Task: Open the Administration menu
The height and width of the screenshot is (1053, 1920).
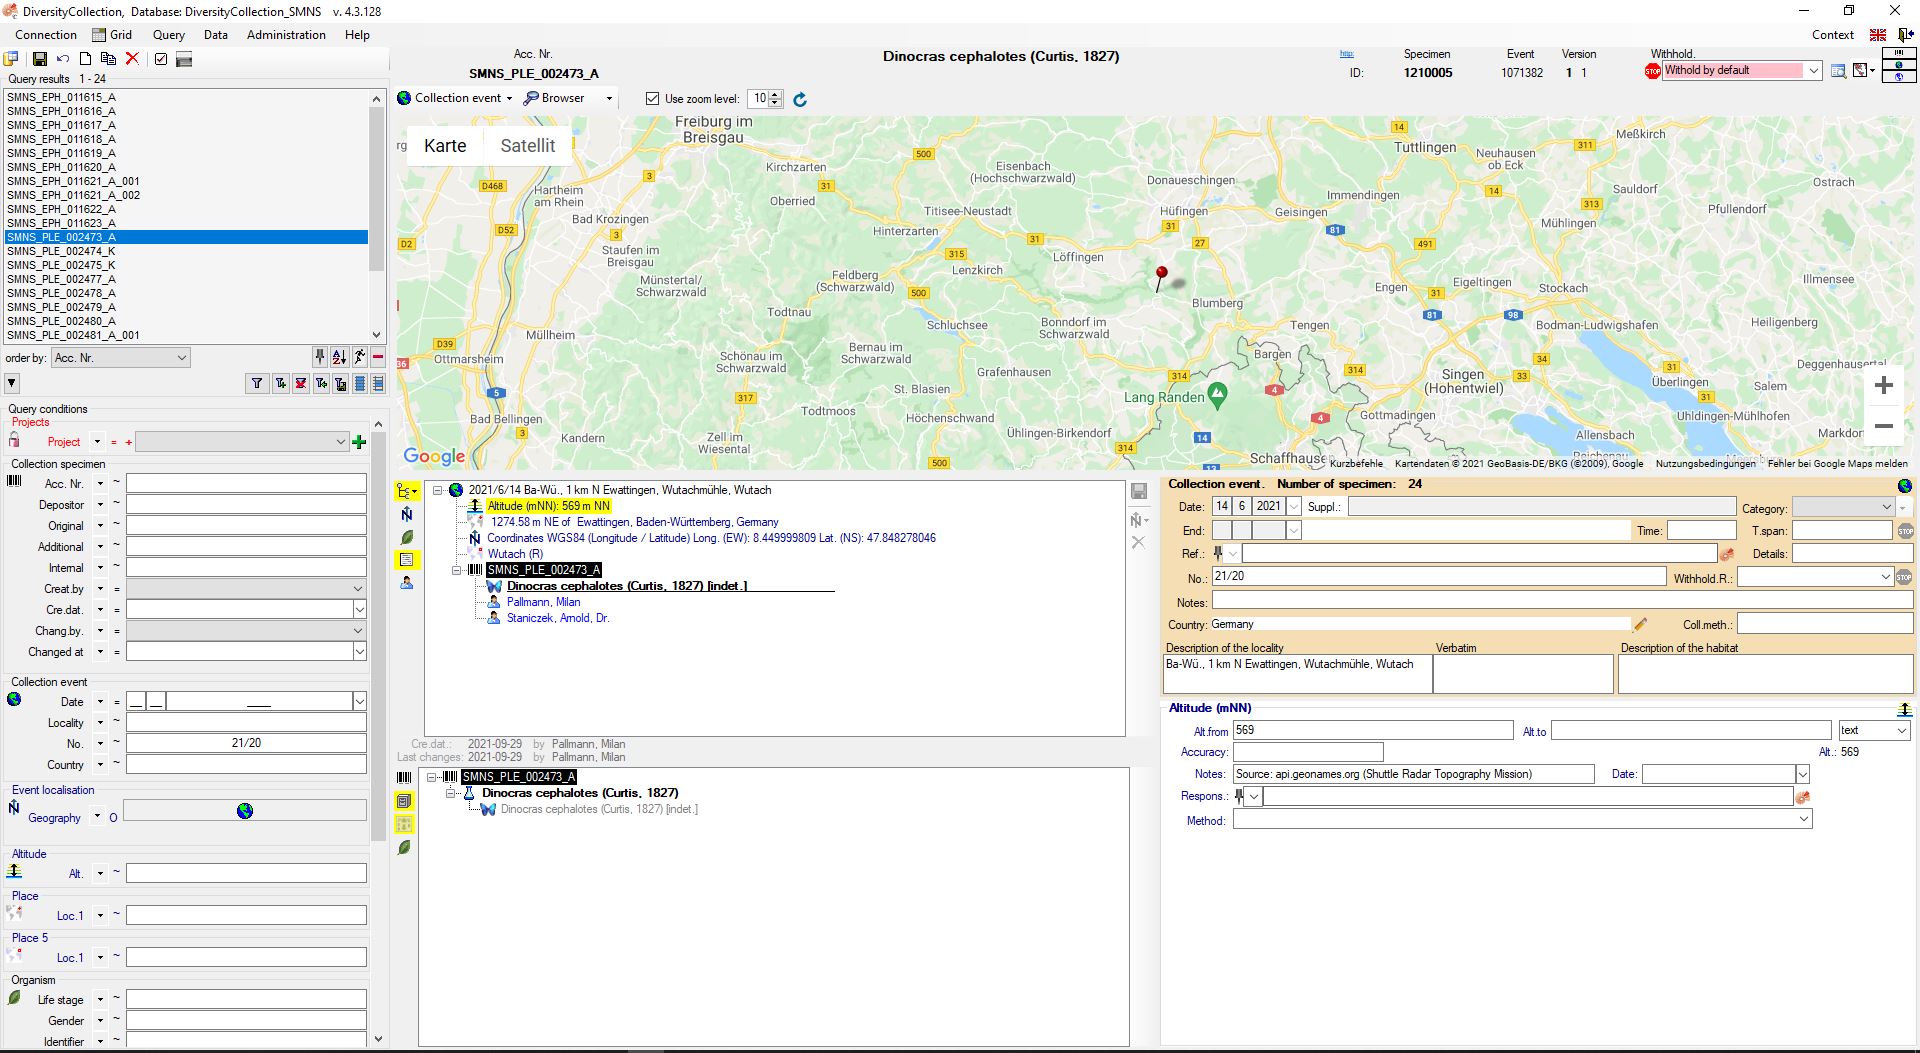Action: [286, 35]
